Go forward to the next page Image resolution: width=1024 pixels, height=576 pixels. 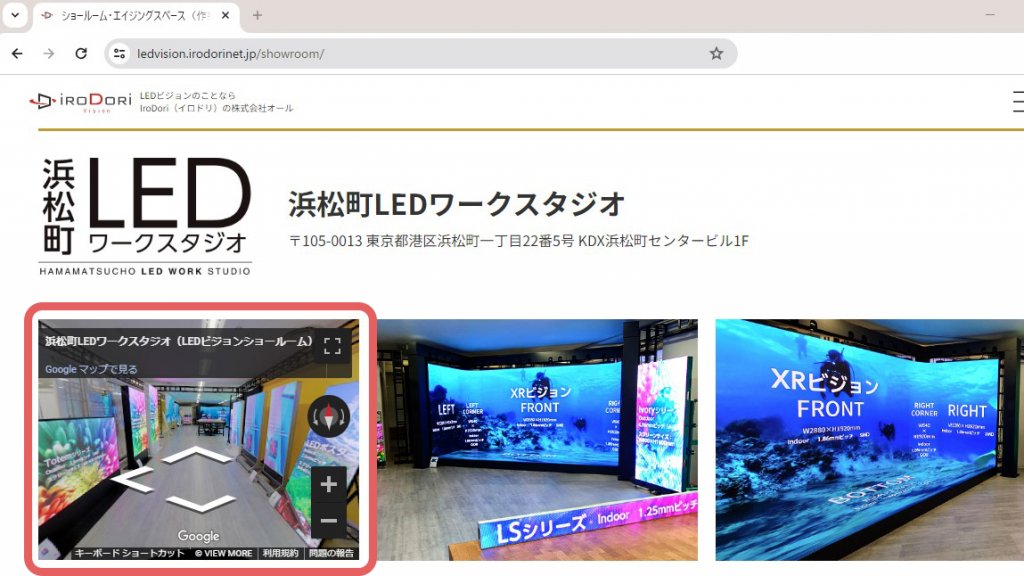pyautogui.click(x=49, y=54)
